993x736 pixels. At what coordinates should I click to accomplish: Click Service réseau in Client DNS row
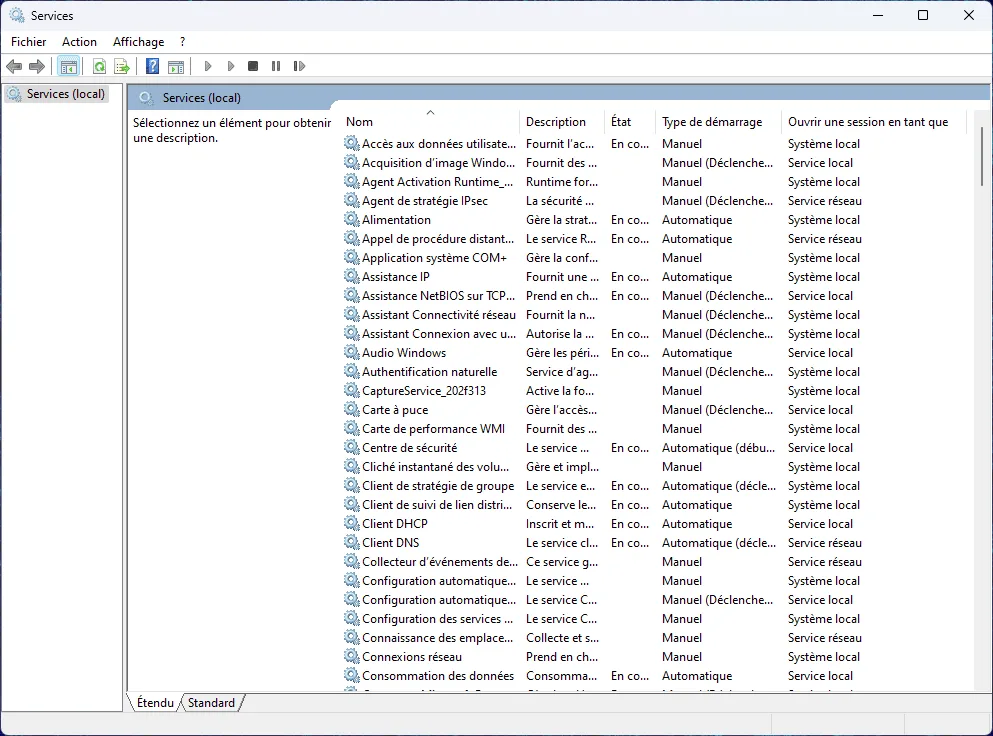(x=825, y=543)
